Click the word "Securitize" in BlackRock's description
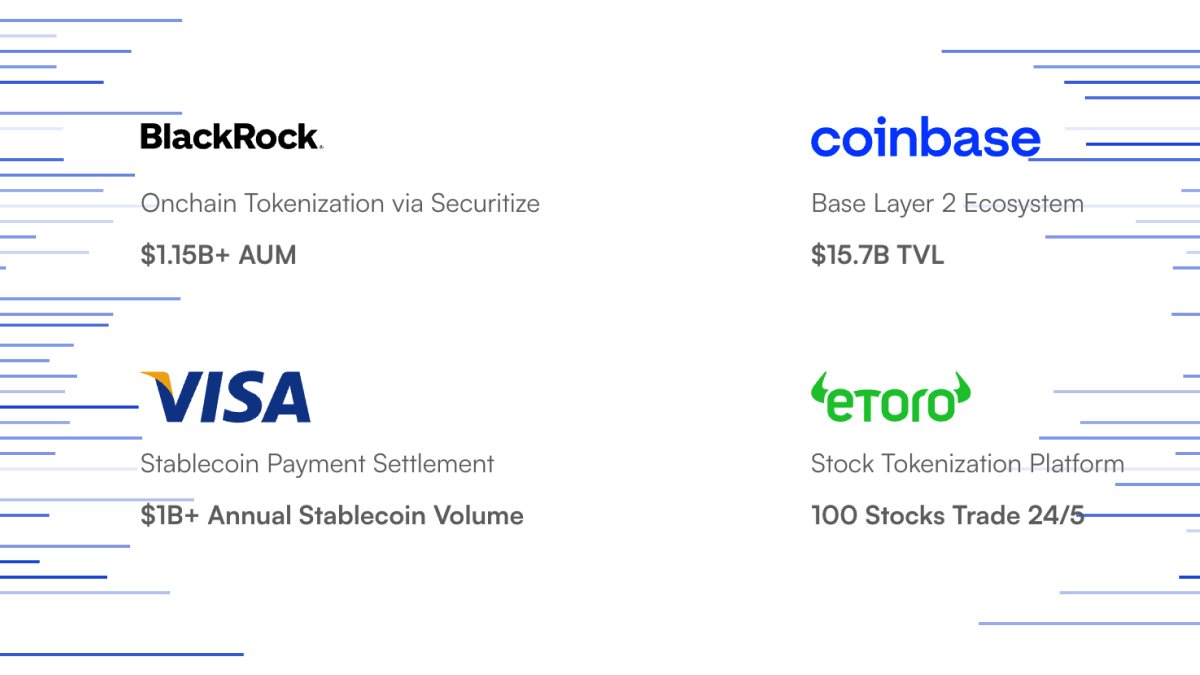Image resolution: width=1200 pixels, height=675 pixels. (x=485, y=204)
